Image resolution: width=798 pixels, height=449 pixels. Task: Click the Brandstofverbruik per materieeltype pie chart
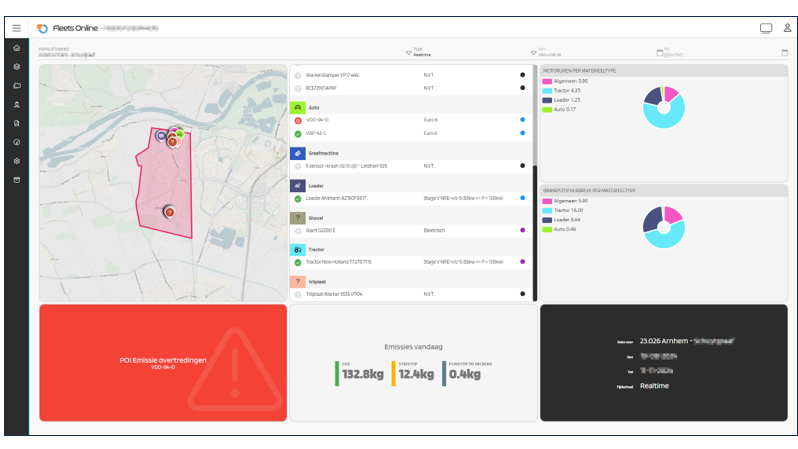coord(664,227)
